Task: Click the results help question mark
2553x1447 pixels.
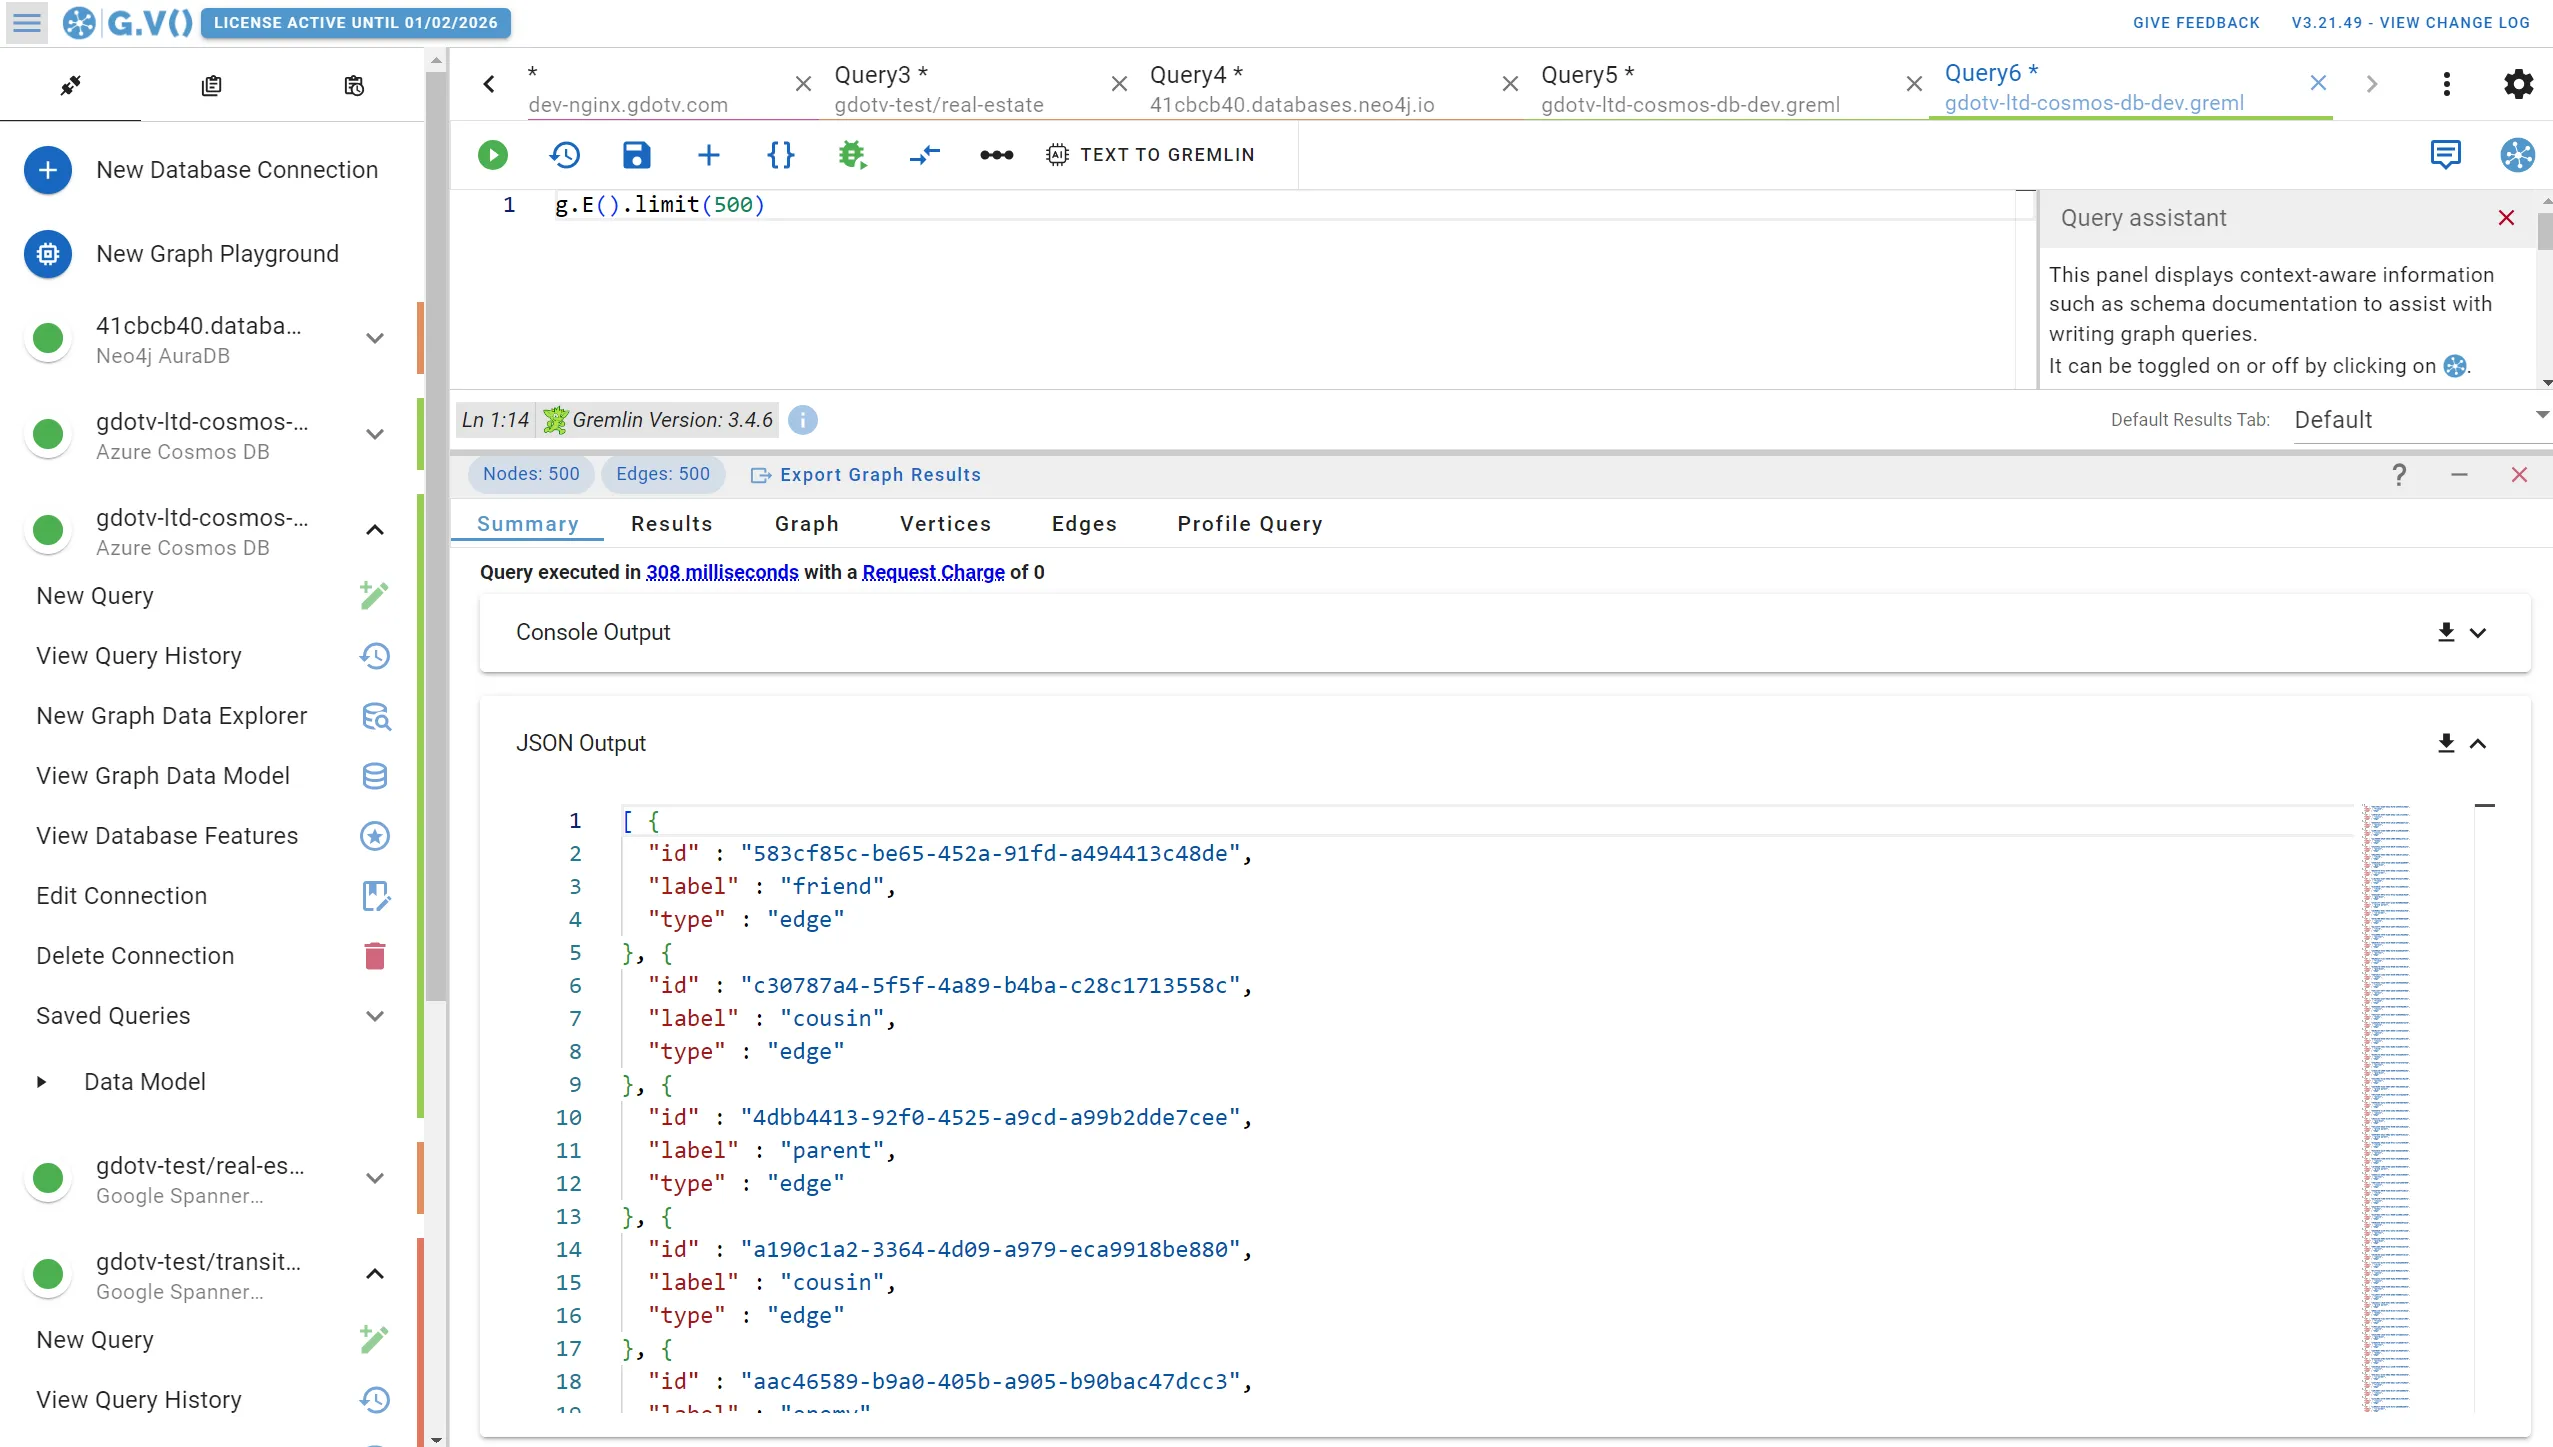Action: pos(2399,475)
